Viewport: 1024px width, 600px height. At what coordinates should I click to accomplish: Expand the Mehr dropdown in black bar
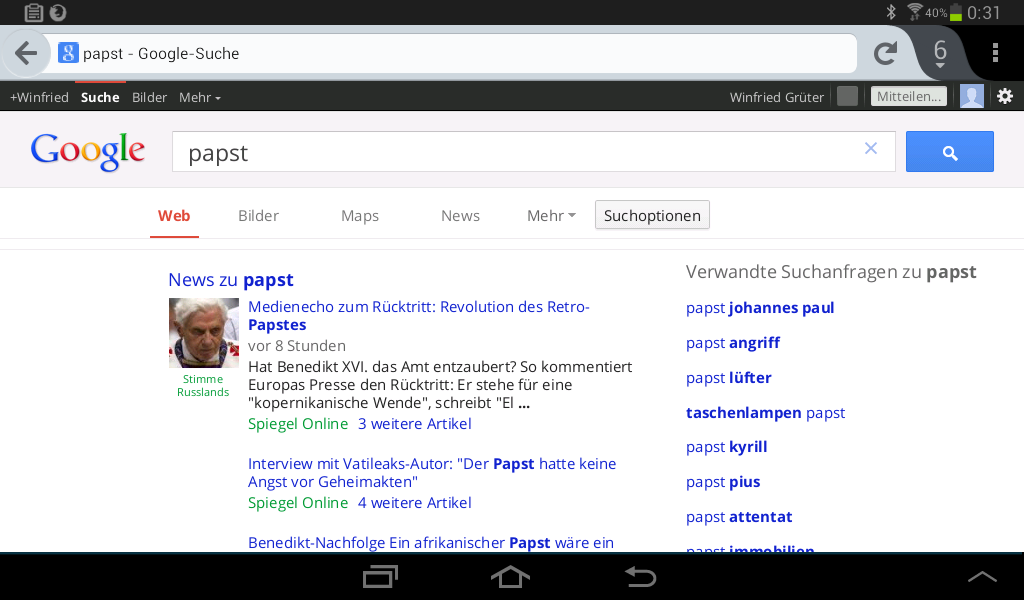click(x=200, y=97)
